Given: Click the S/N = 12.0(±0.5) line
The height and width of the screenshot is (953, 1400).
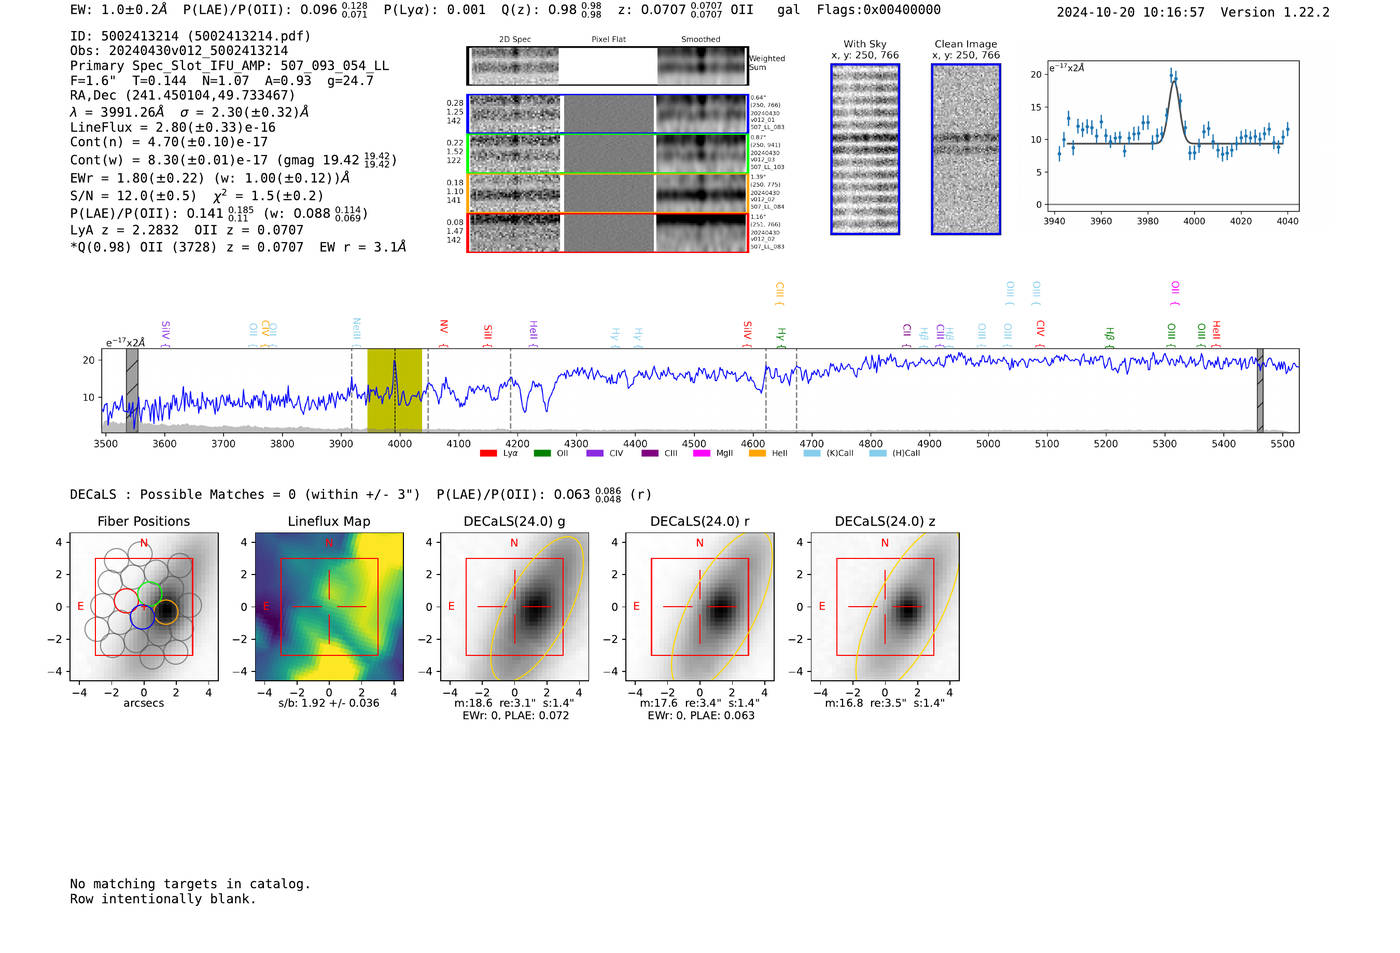Looking at the screenshot, I should [x=134, y=195].
